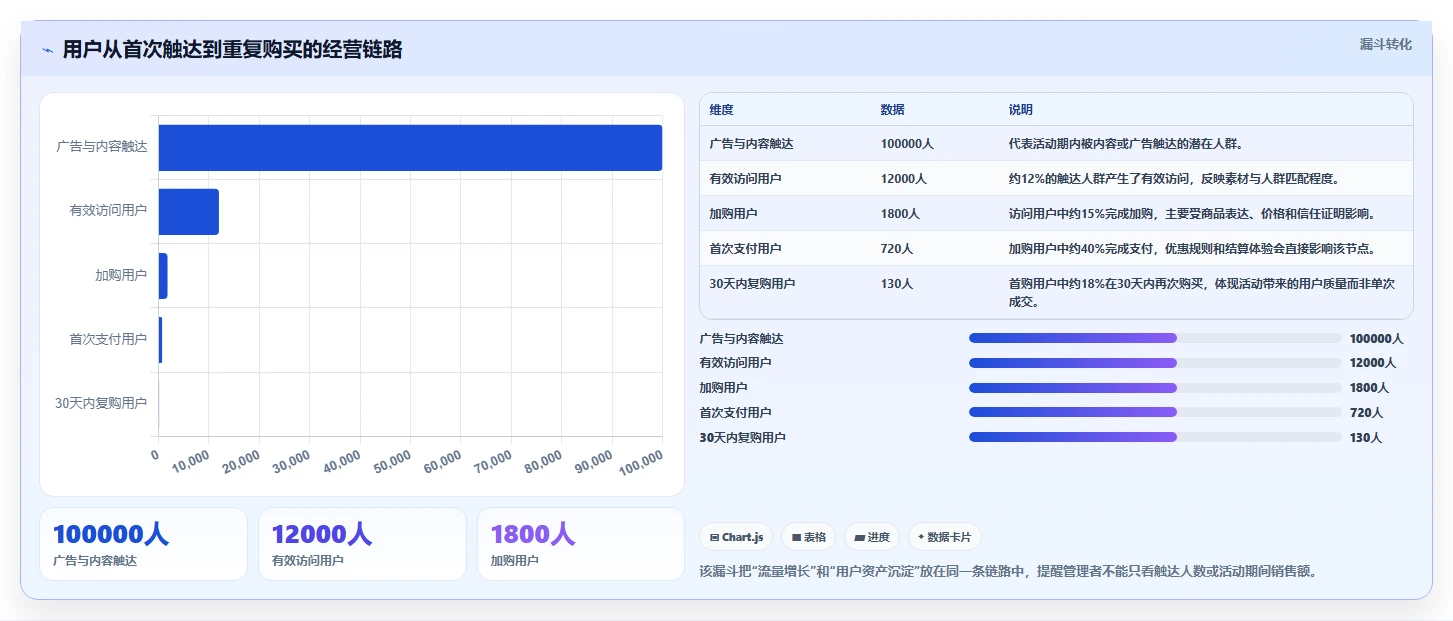The height and width of the screenshot is (621, 1453).
Task: Click the 广告与内容触达 progress bar
Action: point(1155,338)
